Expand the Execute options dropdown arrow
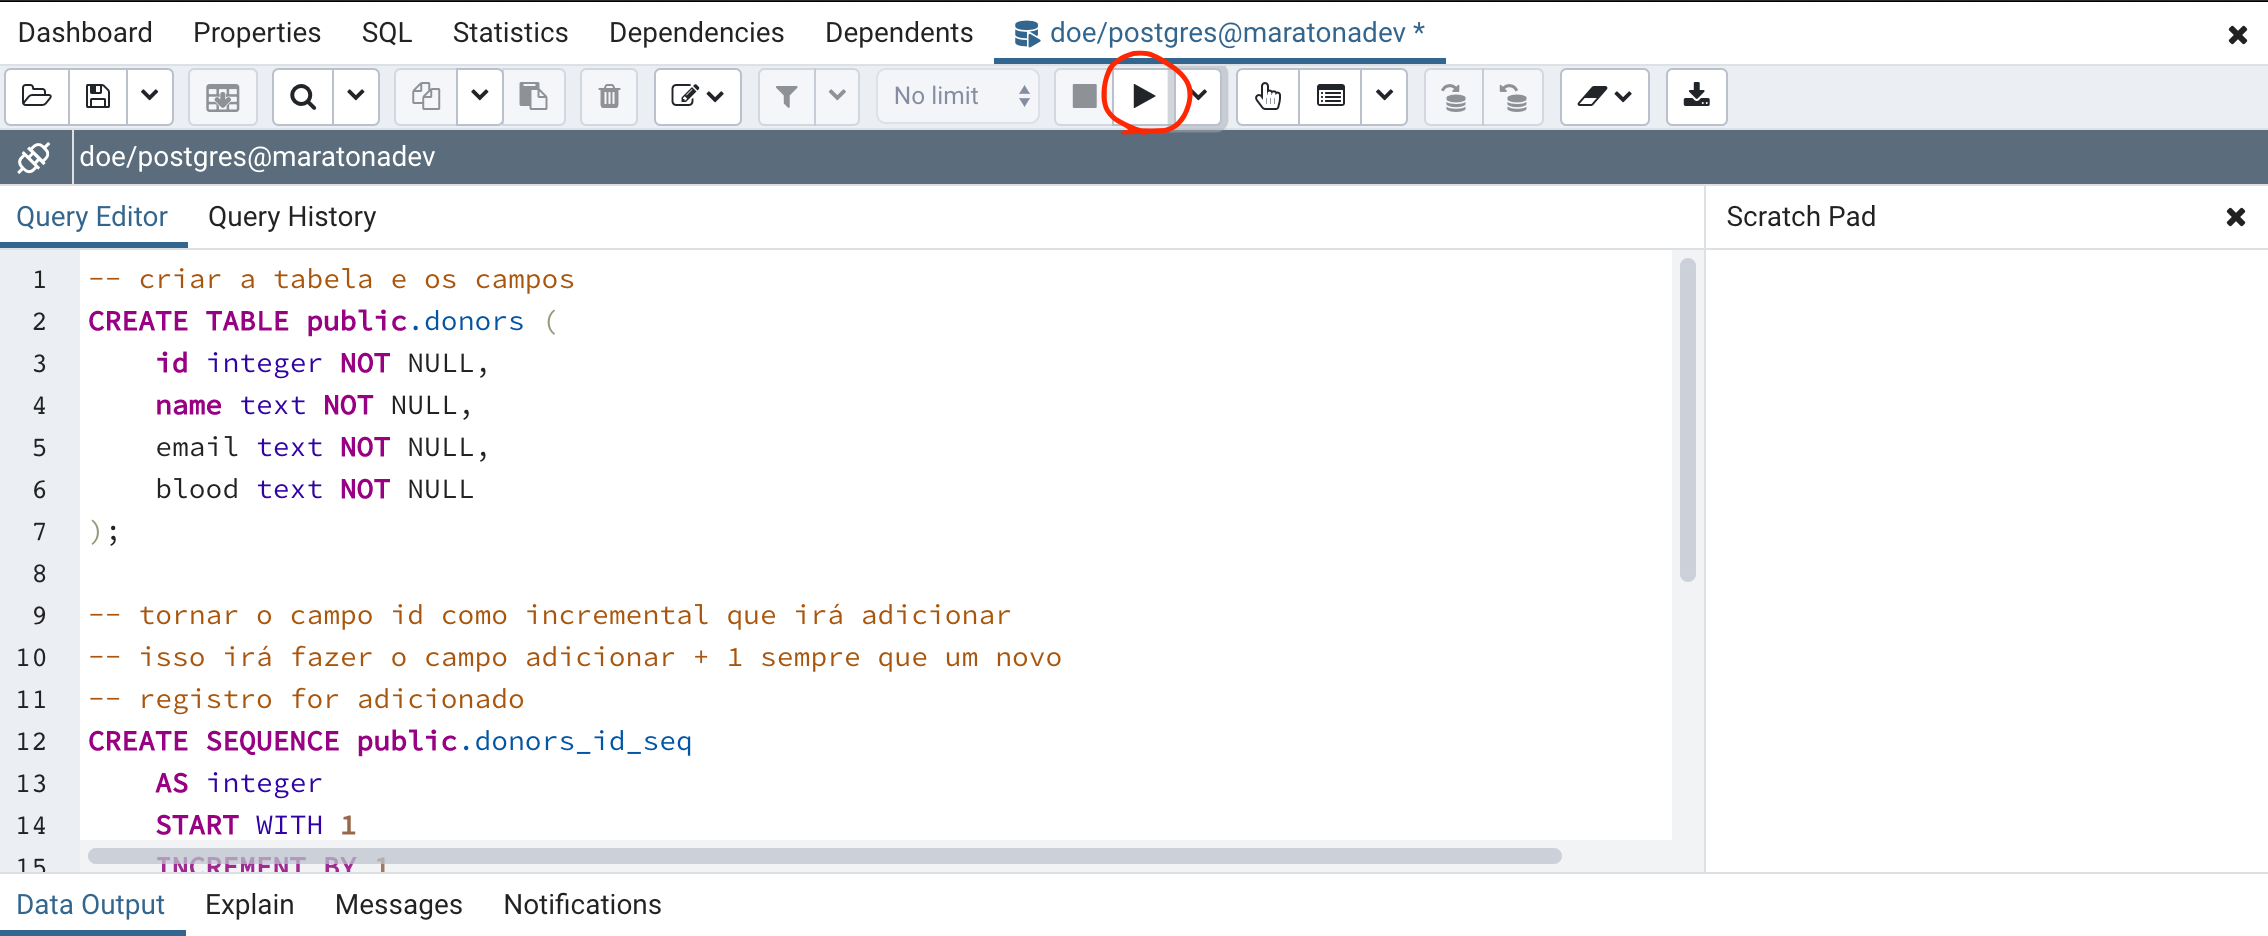This screenshot has height=936, width=2268. pos(1201,96)
